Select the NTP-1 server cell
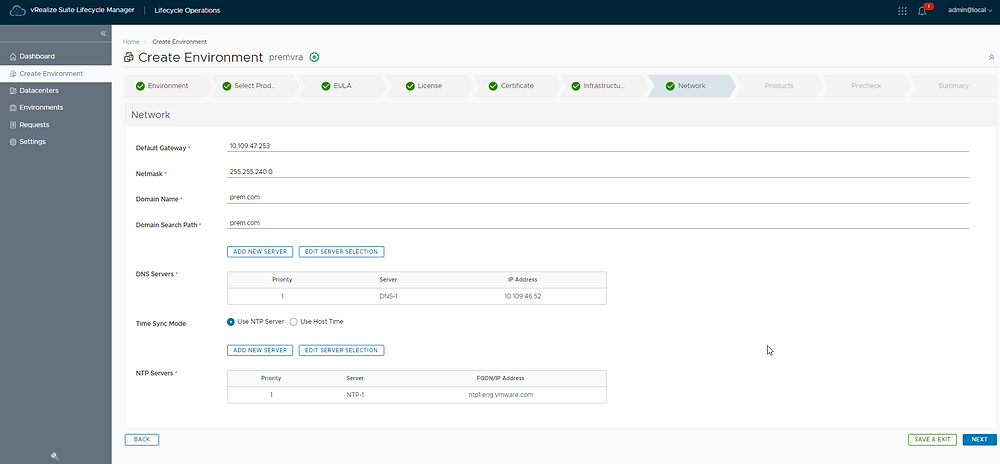This screenshot has width=1000, height=464. [355, 395]
